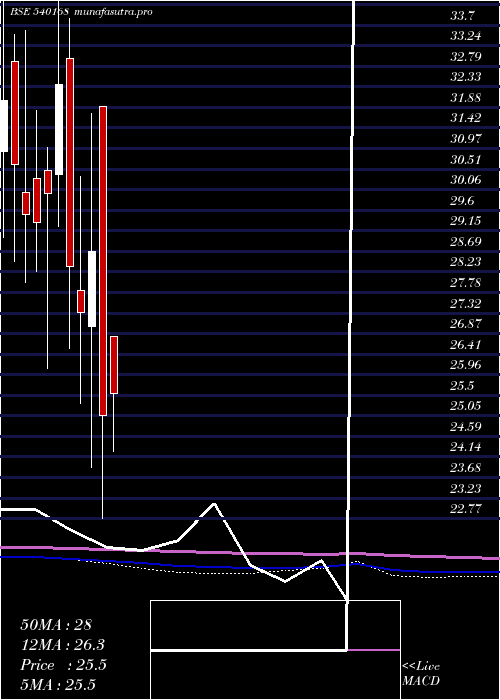Click the 12MA : 26.3 legend entry

tap(63, 645)
